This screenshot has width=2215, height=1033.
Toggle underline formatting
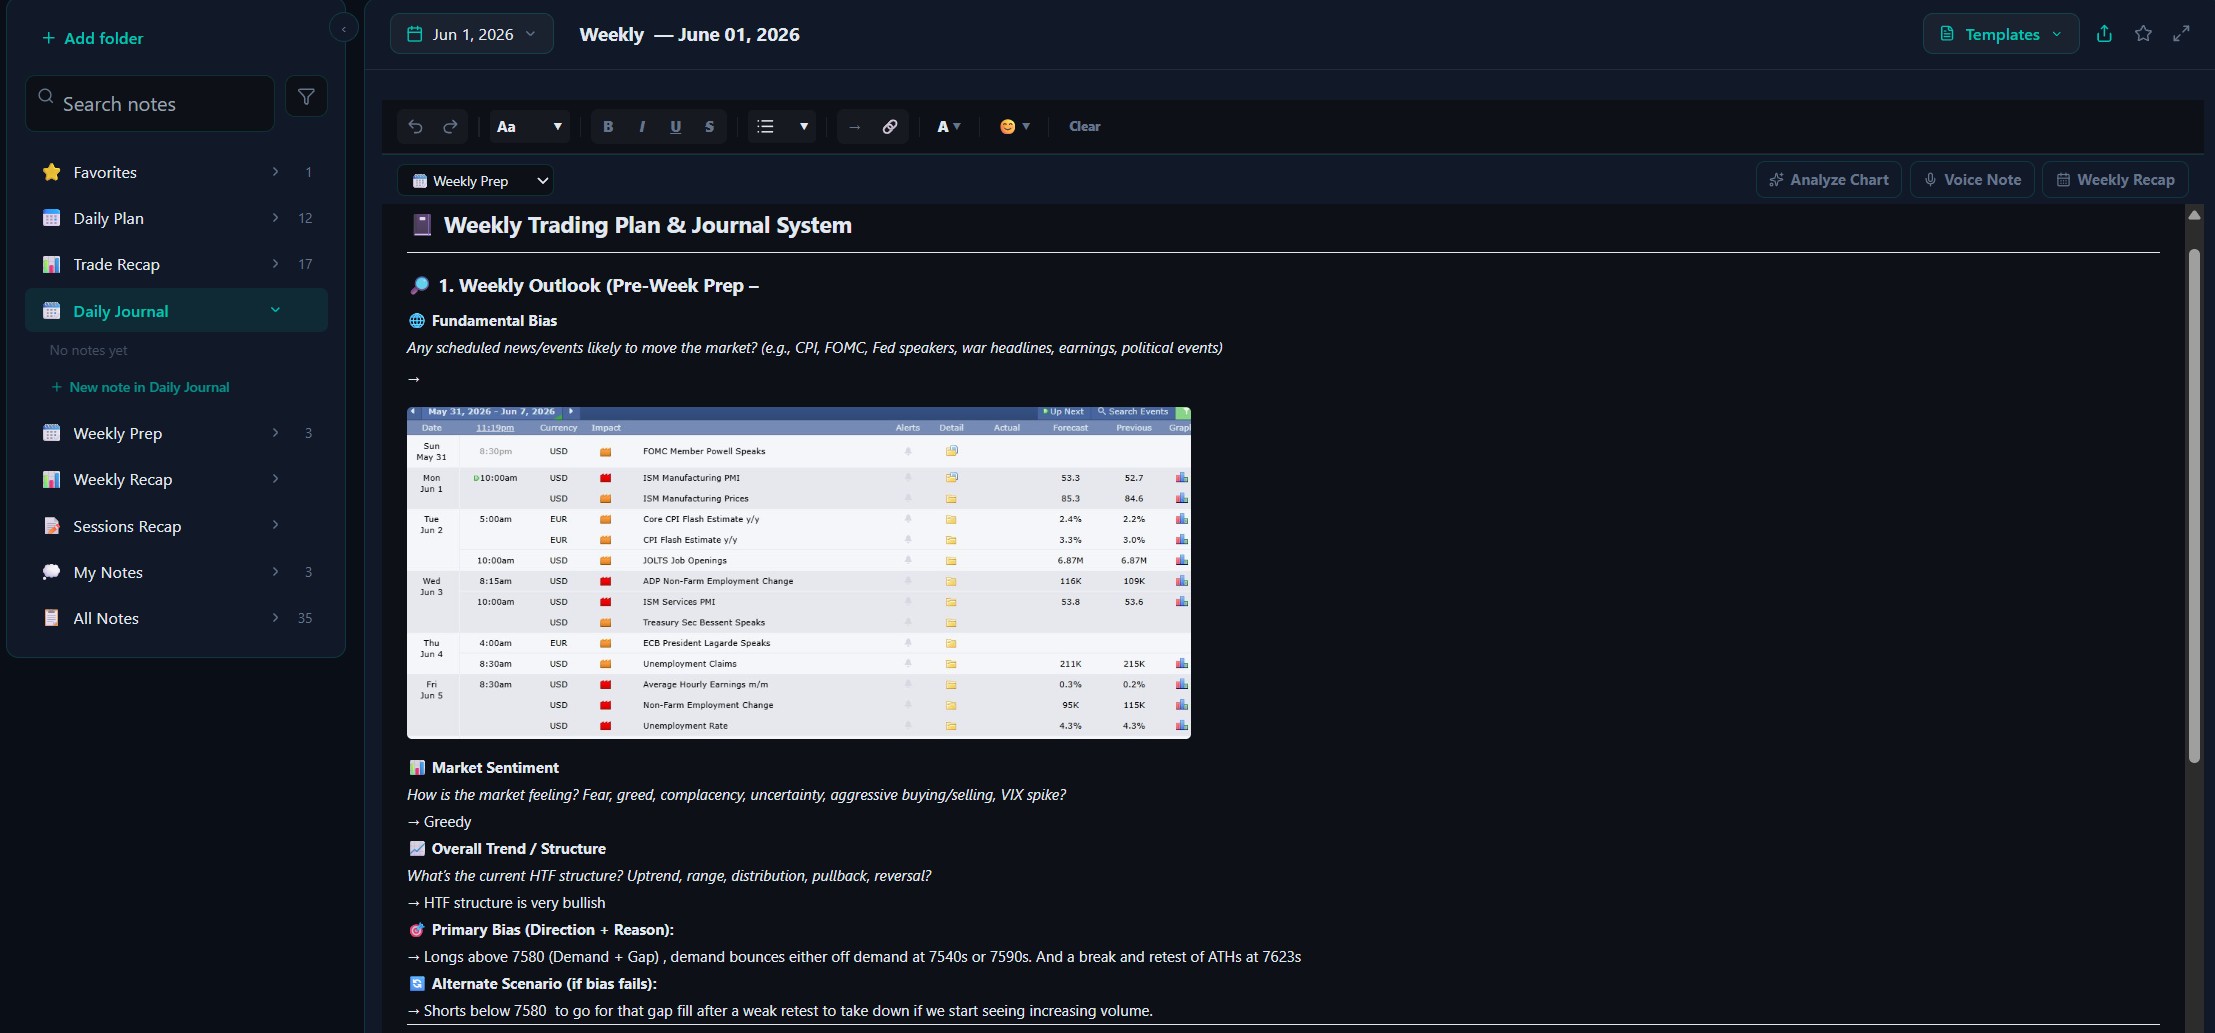(x=676, y=127)
